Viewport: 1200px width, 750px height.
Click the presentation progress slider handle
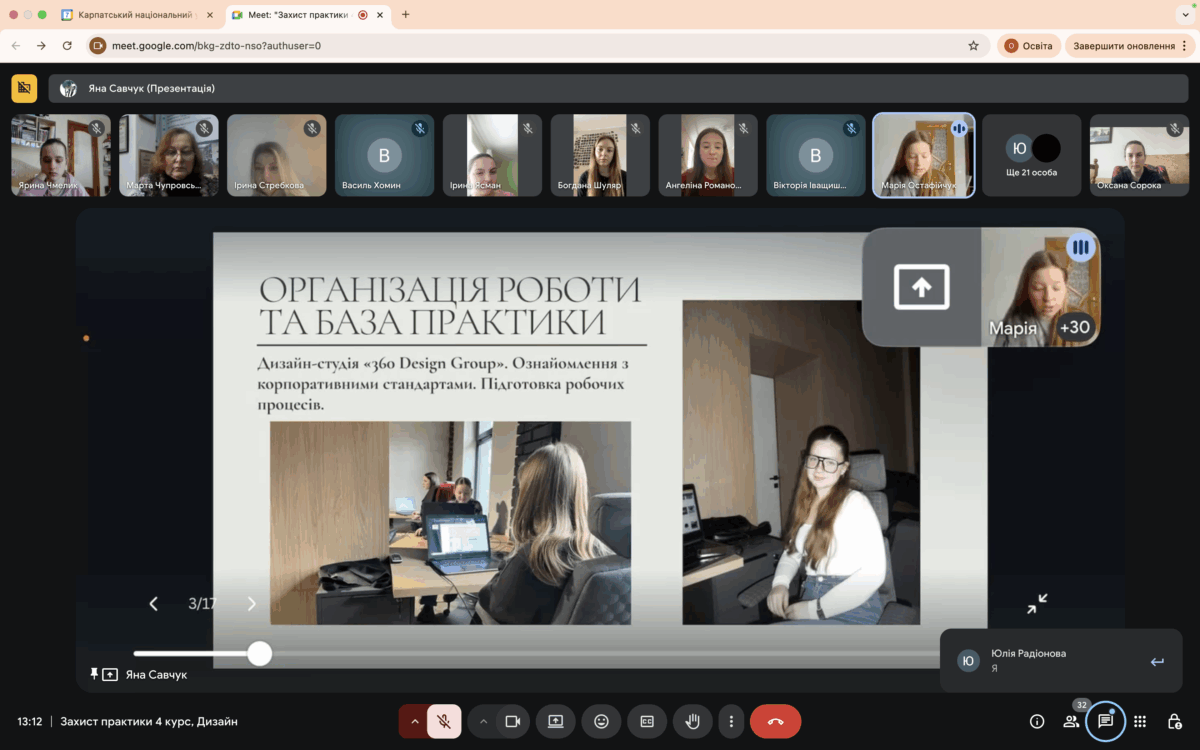(260, 654)
